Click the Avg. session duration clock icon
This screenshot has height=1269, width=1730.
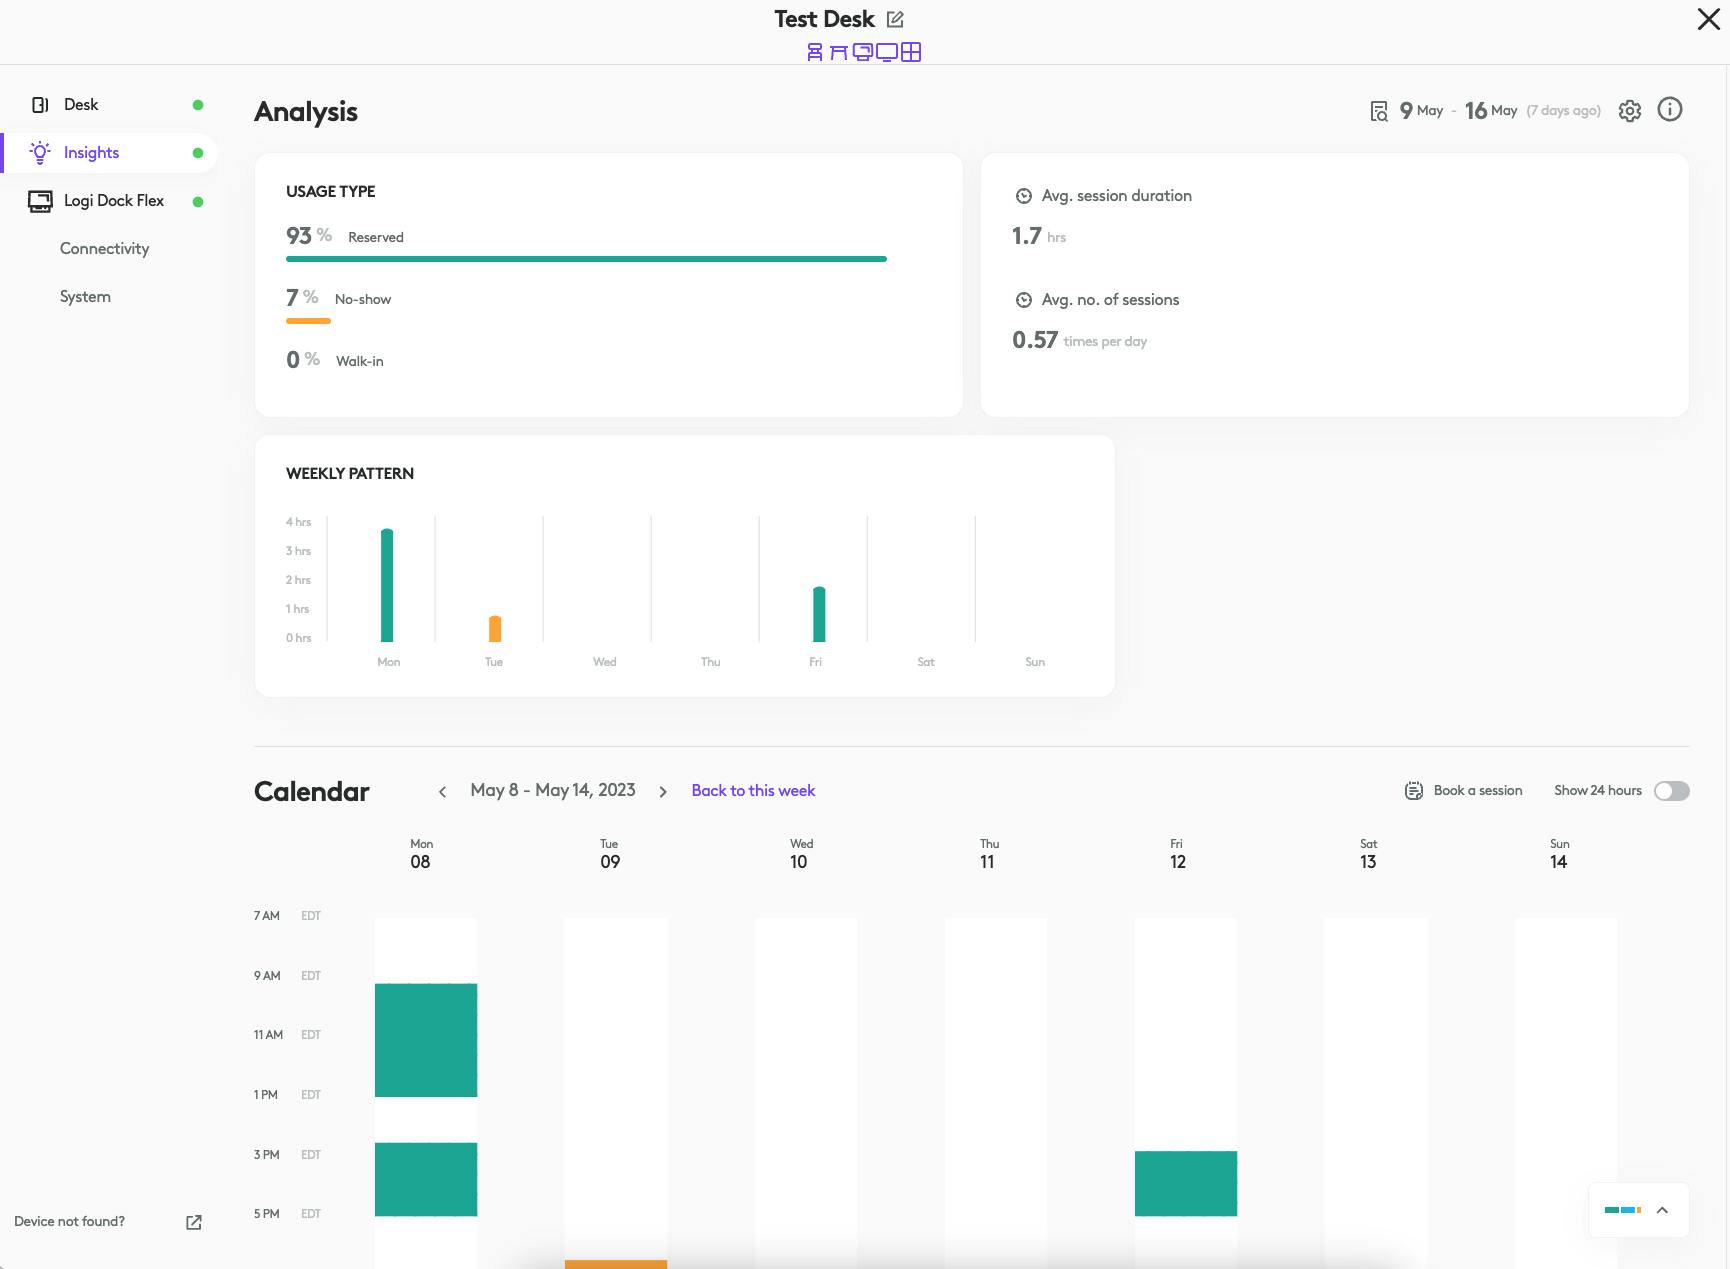[1024, 196]
